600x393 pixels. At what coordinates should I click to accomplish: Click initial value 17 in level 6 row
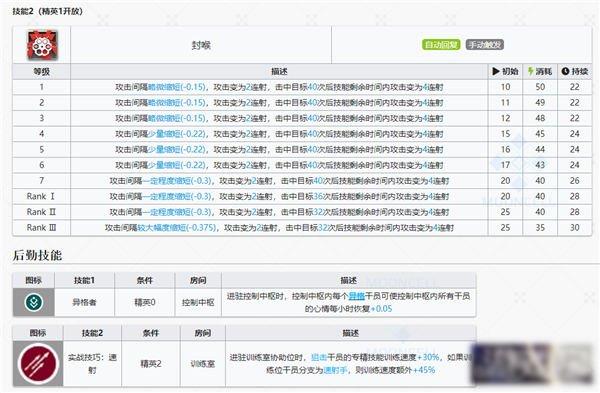tap(505, 165)
